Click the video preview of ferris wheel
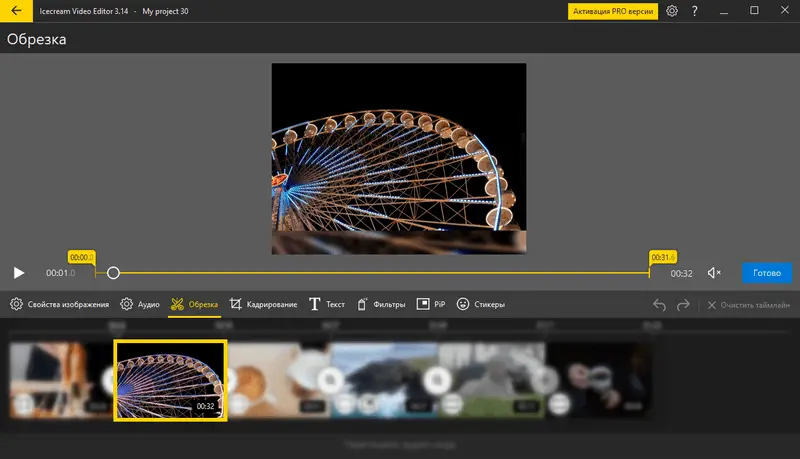800x459 pixels. (399, 159)
